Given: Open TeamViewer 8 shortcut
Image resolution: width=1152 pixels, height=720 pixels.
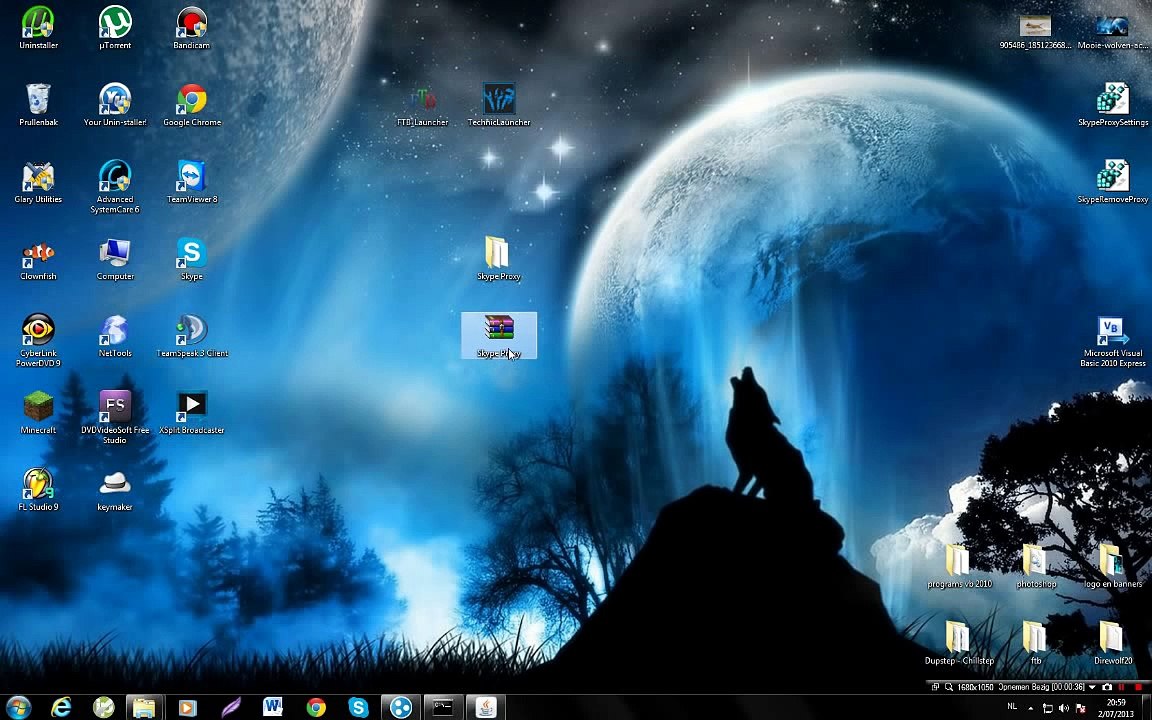Looking at the screenshot, I should coord(192,182).
